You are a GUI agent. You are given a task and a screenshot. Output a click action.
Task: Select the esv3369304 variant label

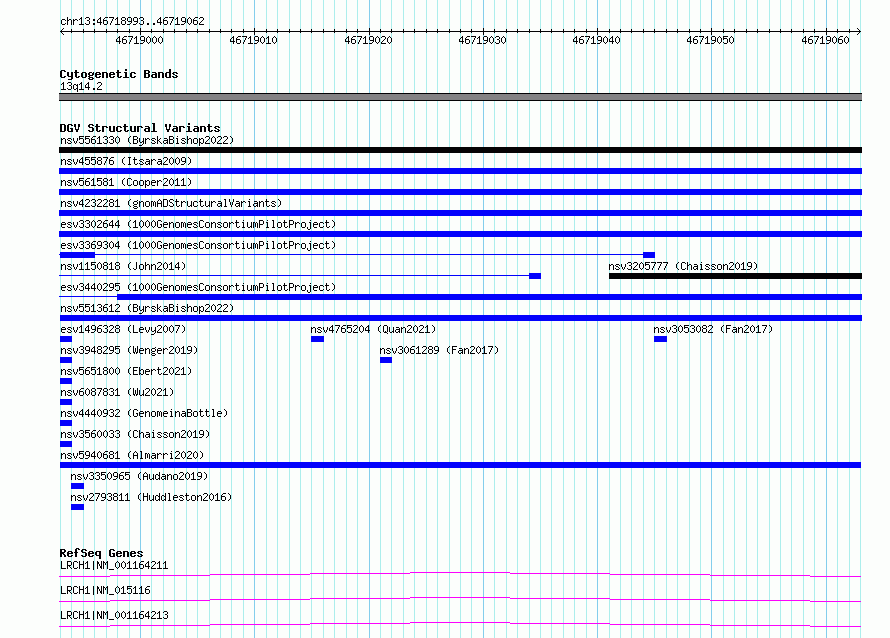(x=198, y=245)
